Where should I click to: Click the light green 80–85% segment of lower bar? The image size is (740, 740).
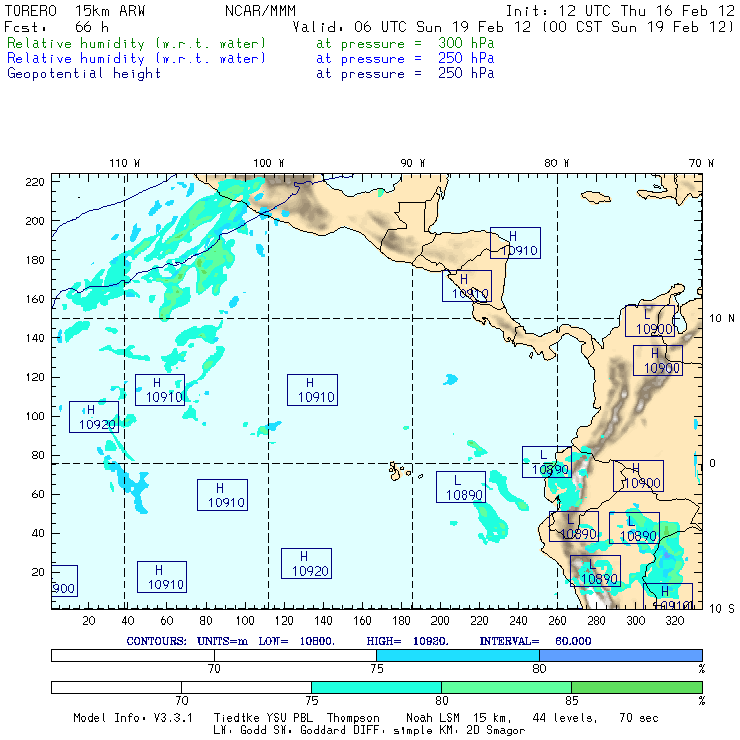point(506,687)
